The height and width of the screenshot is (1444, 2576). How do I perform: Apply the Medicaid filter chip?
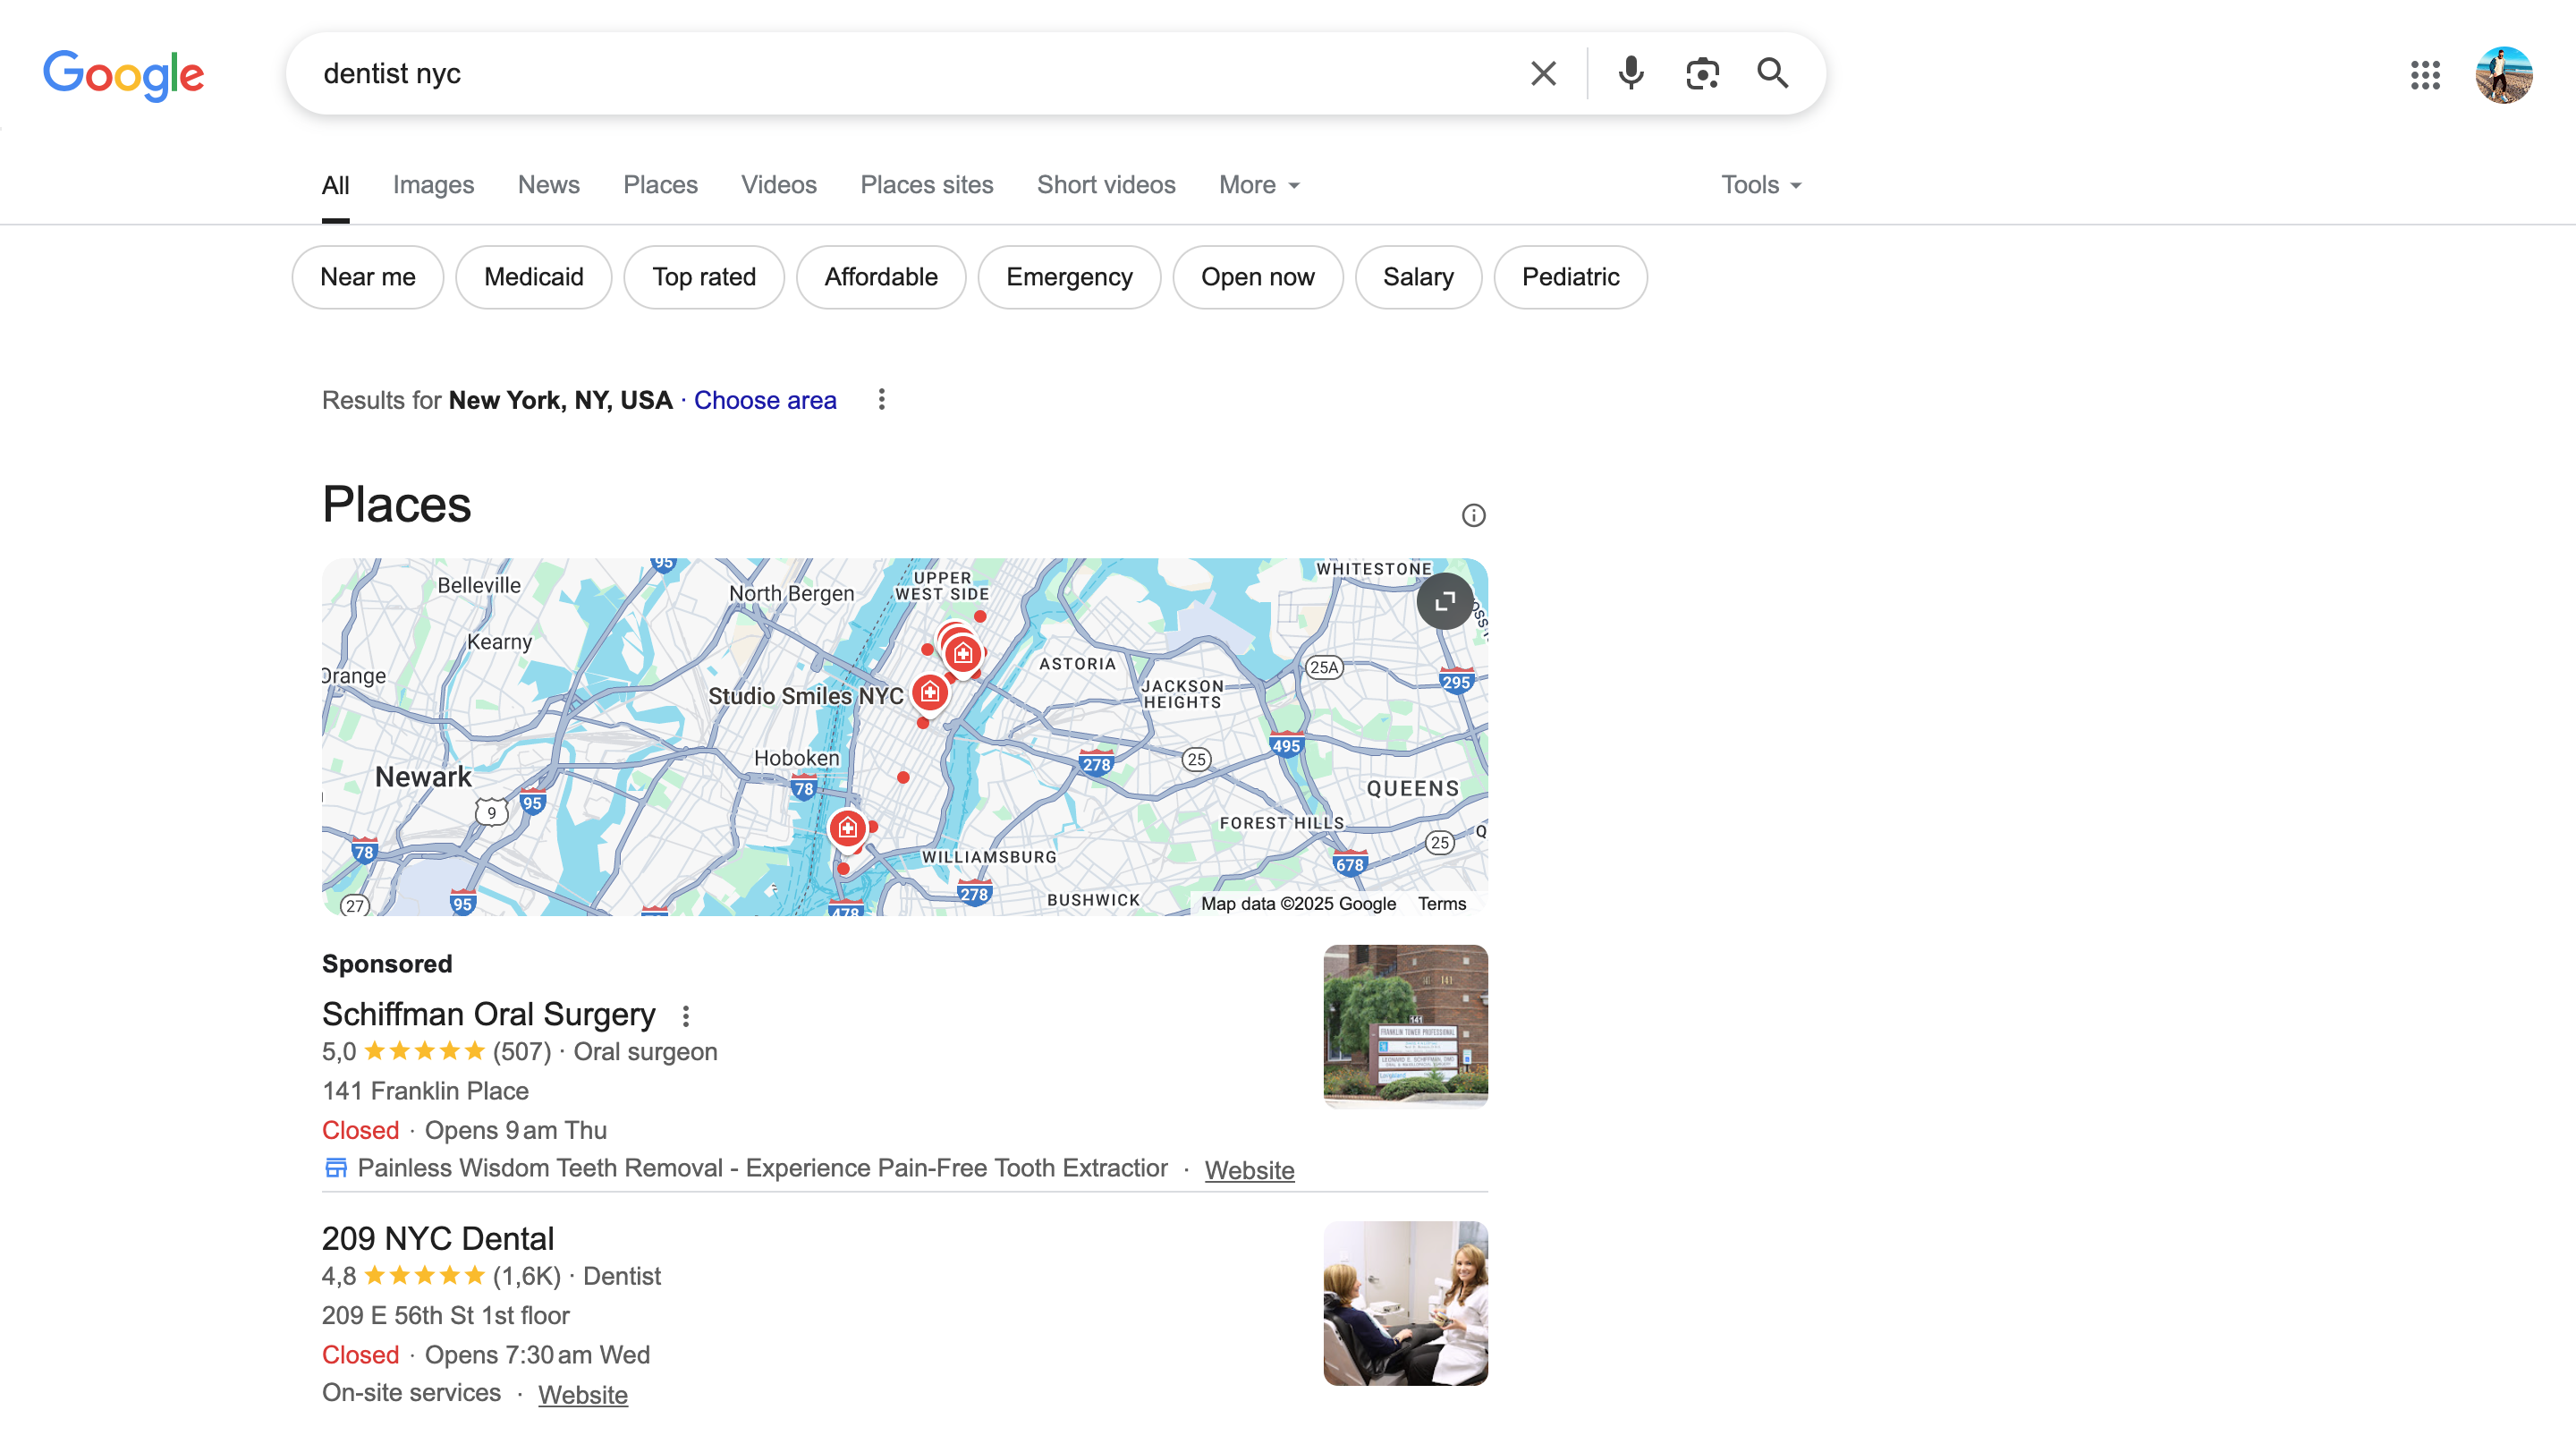click(534, 277)
